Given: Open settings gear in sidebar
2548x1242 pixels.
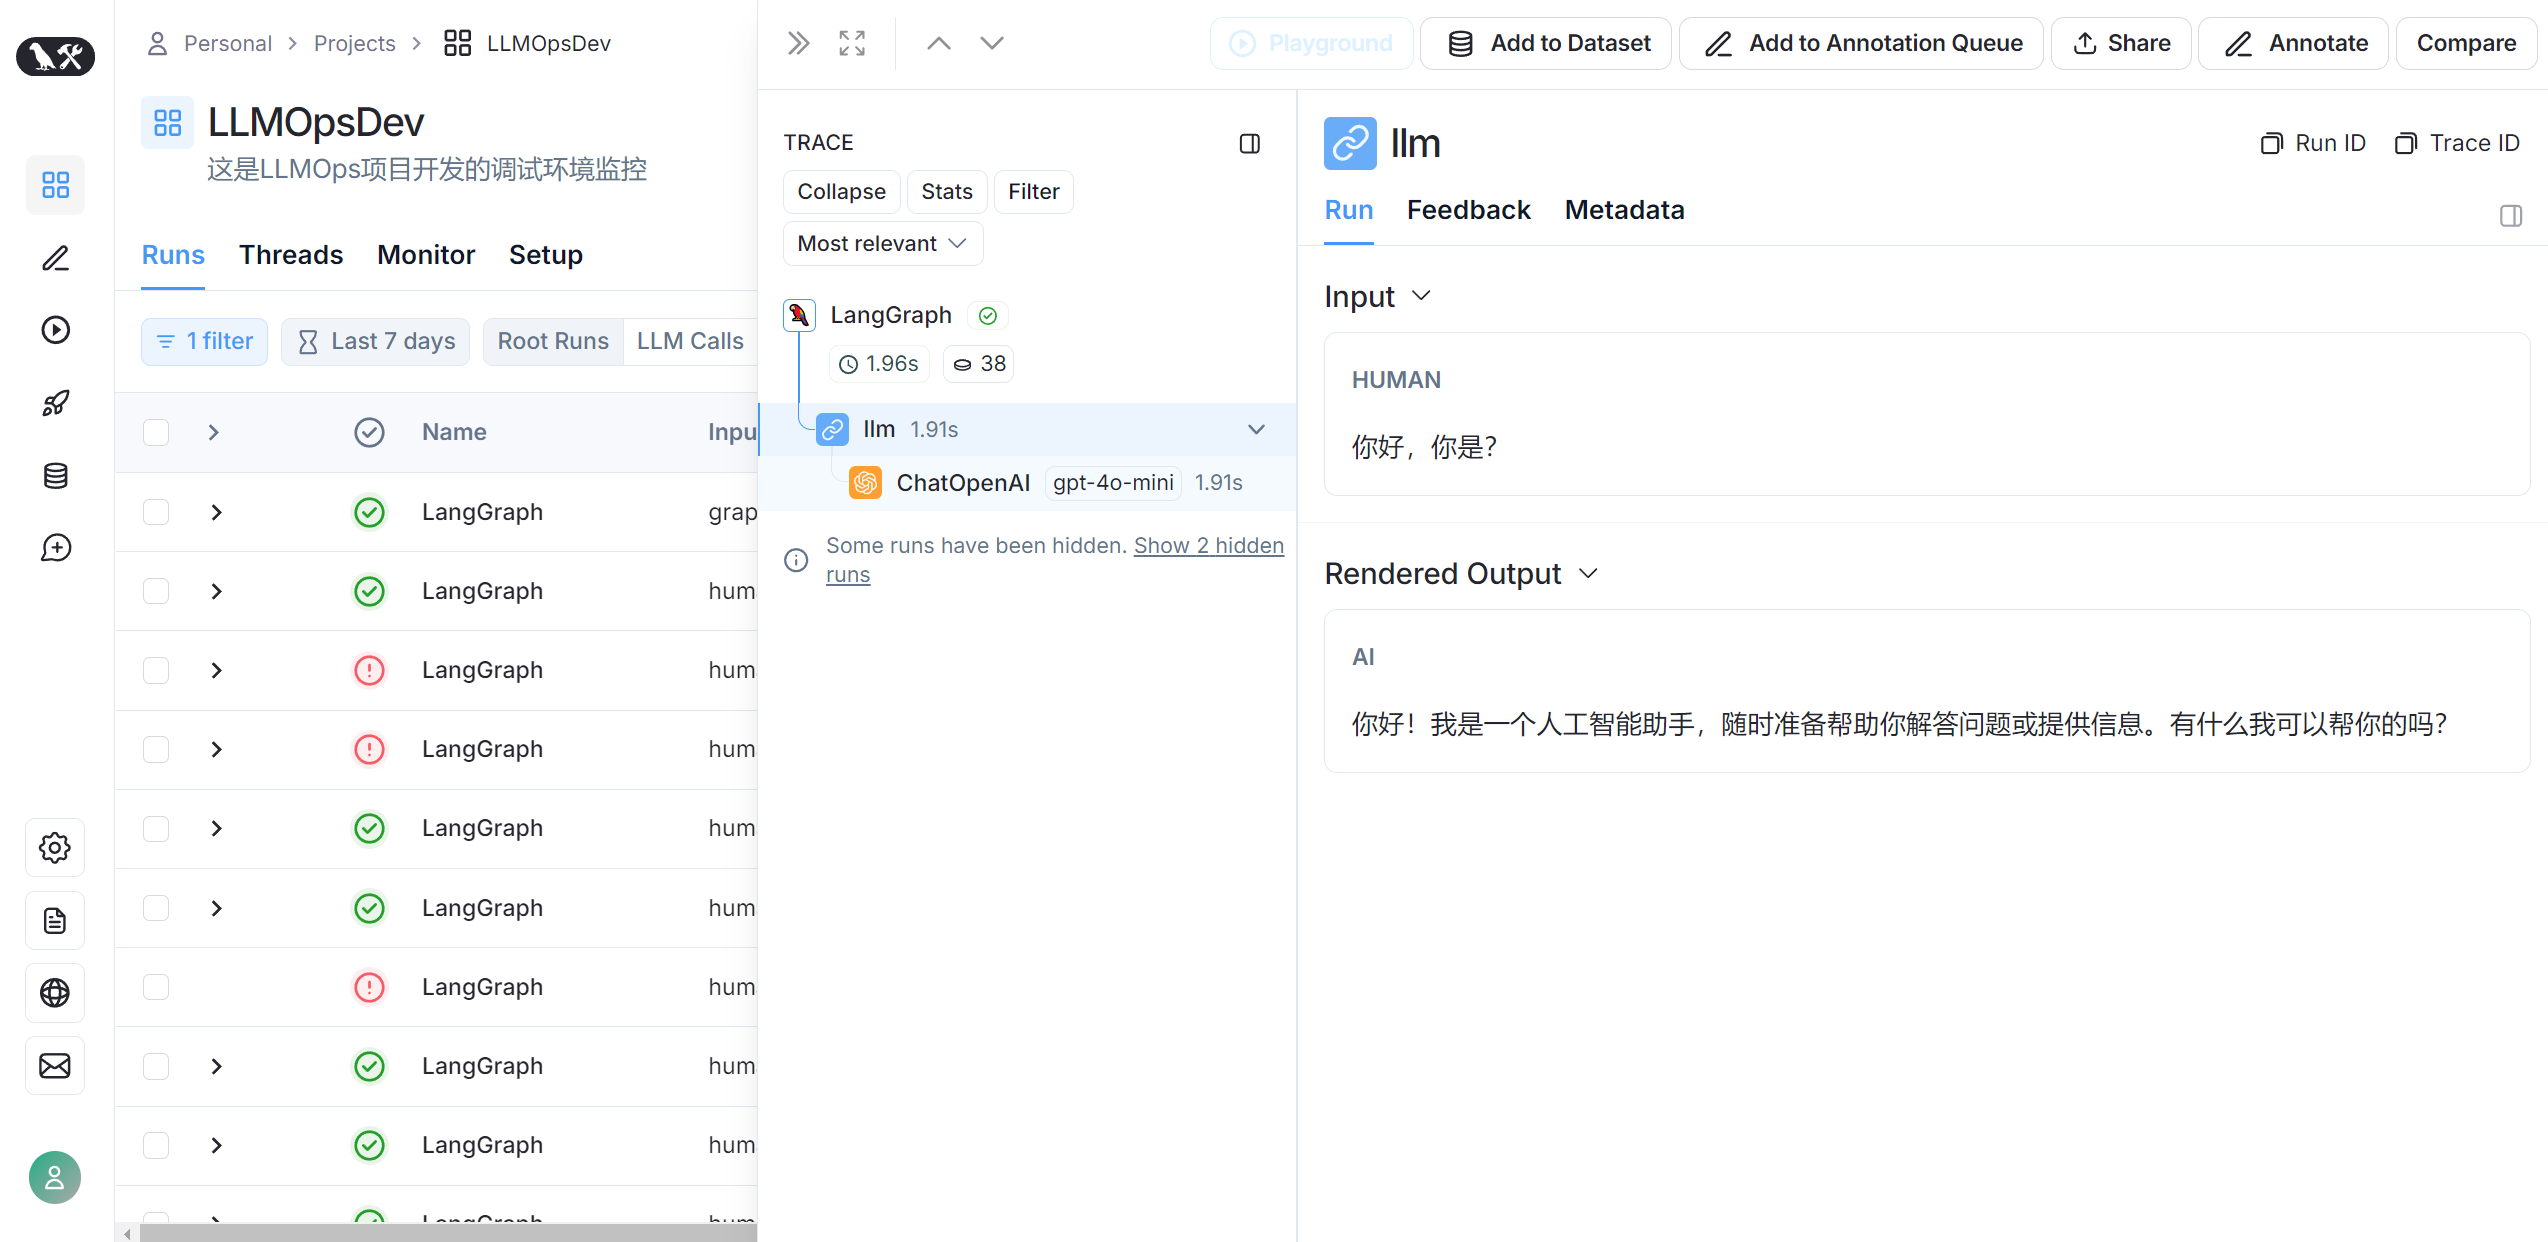Looking at the screenshot, I should coord(55,848).
